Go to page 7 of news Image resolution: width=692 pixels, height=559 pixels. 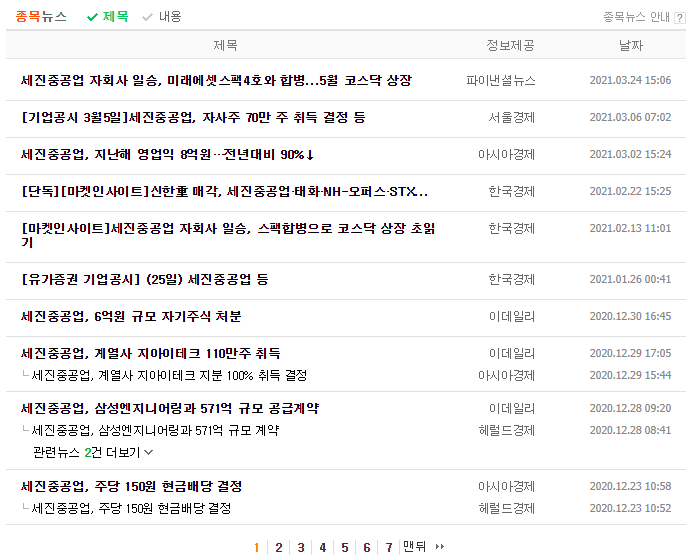click(389, 548)
